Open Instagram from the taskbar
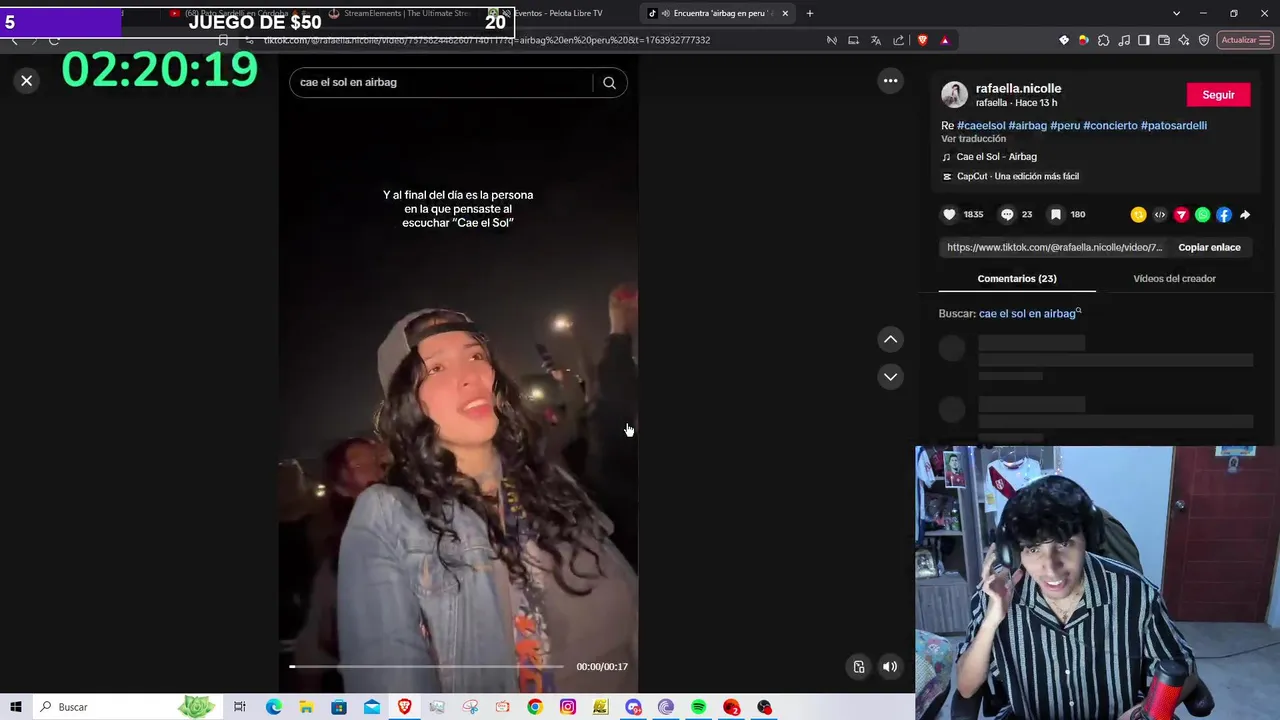Image resolution: width=1280 pixels, height=720 pixels. coord(568,707)
